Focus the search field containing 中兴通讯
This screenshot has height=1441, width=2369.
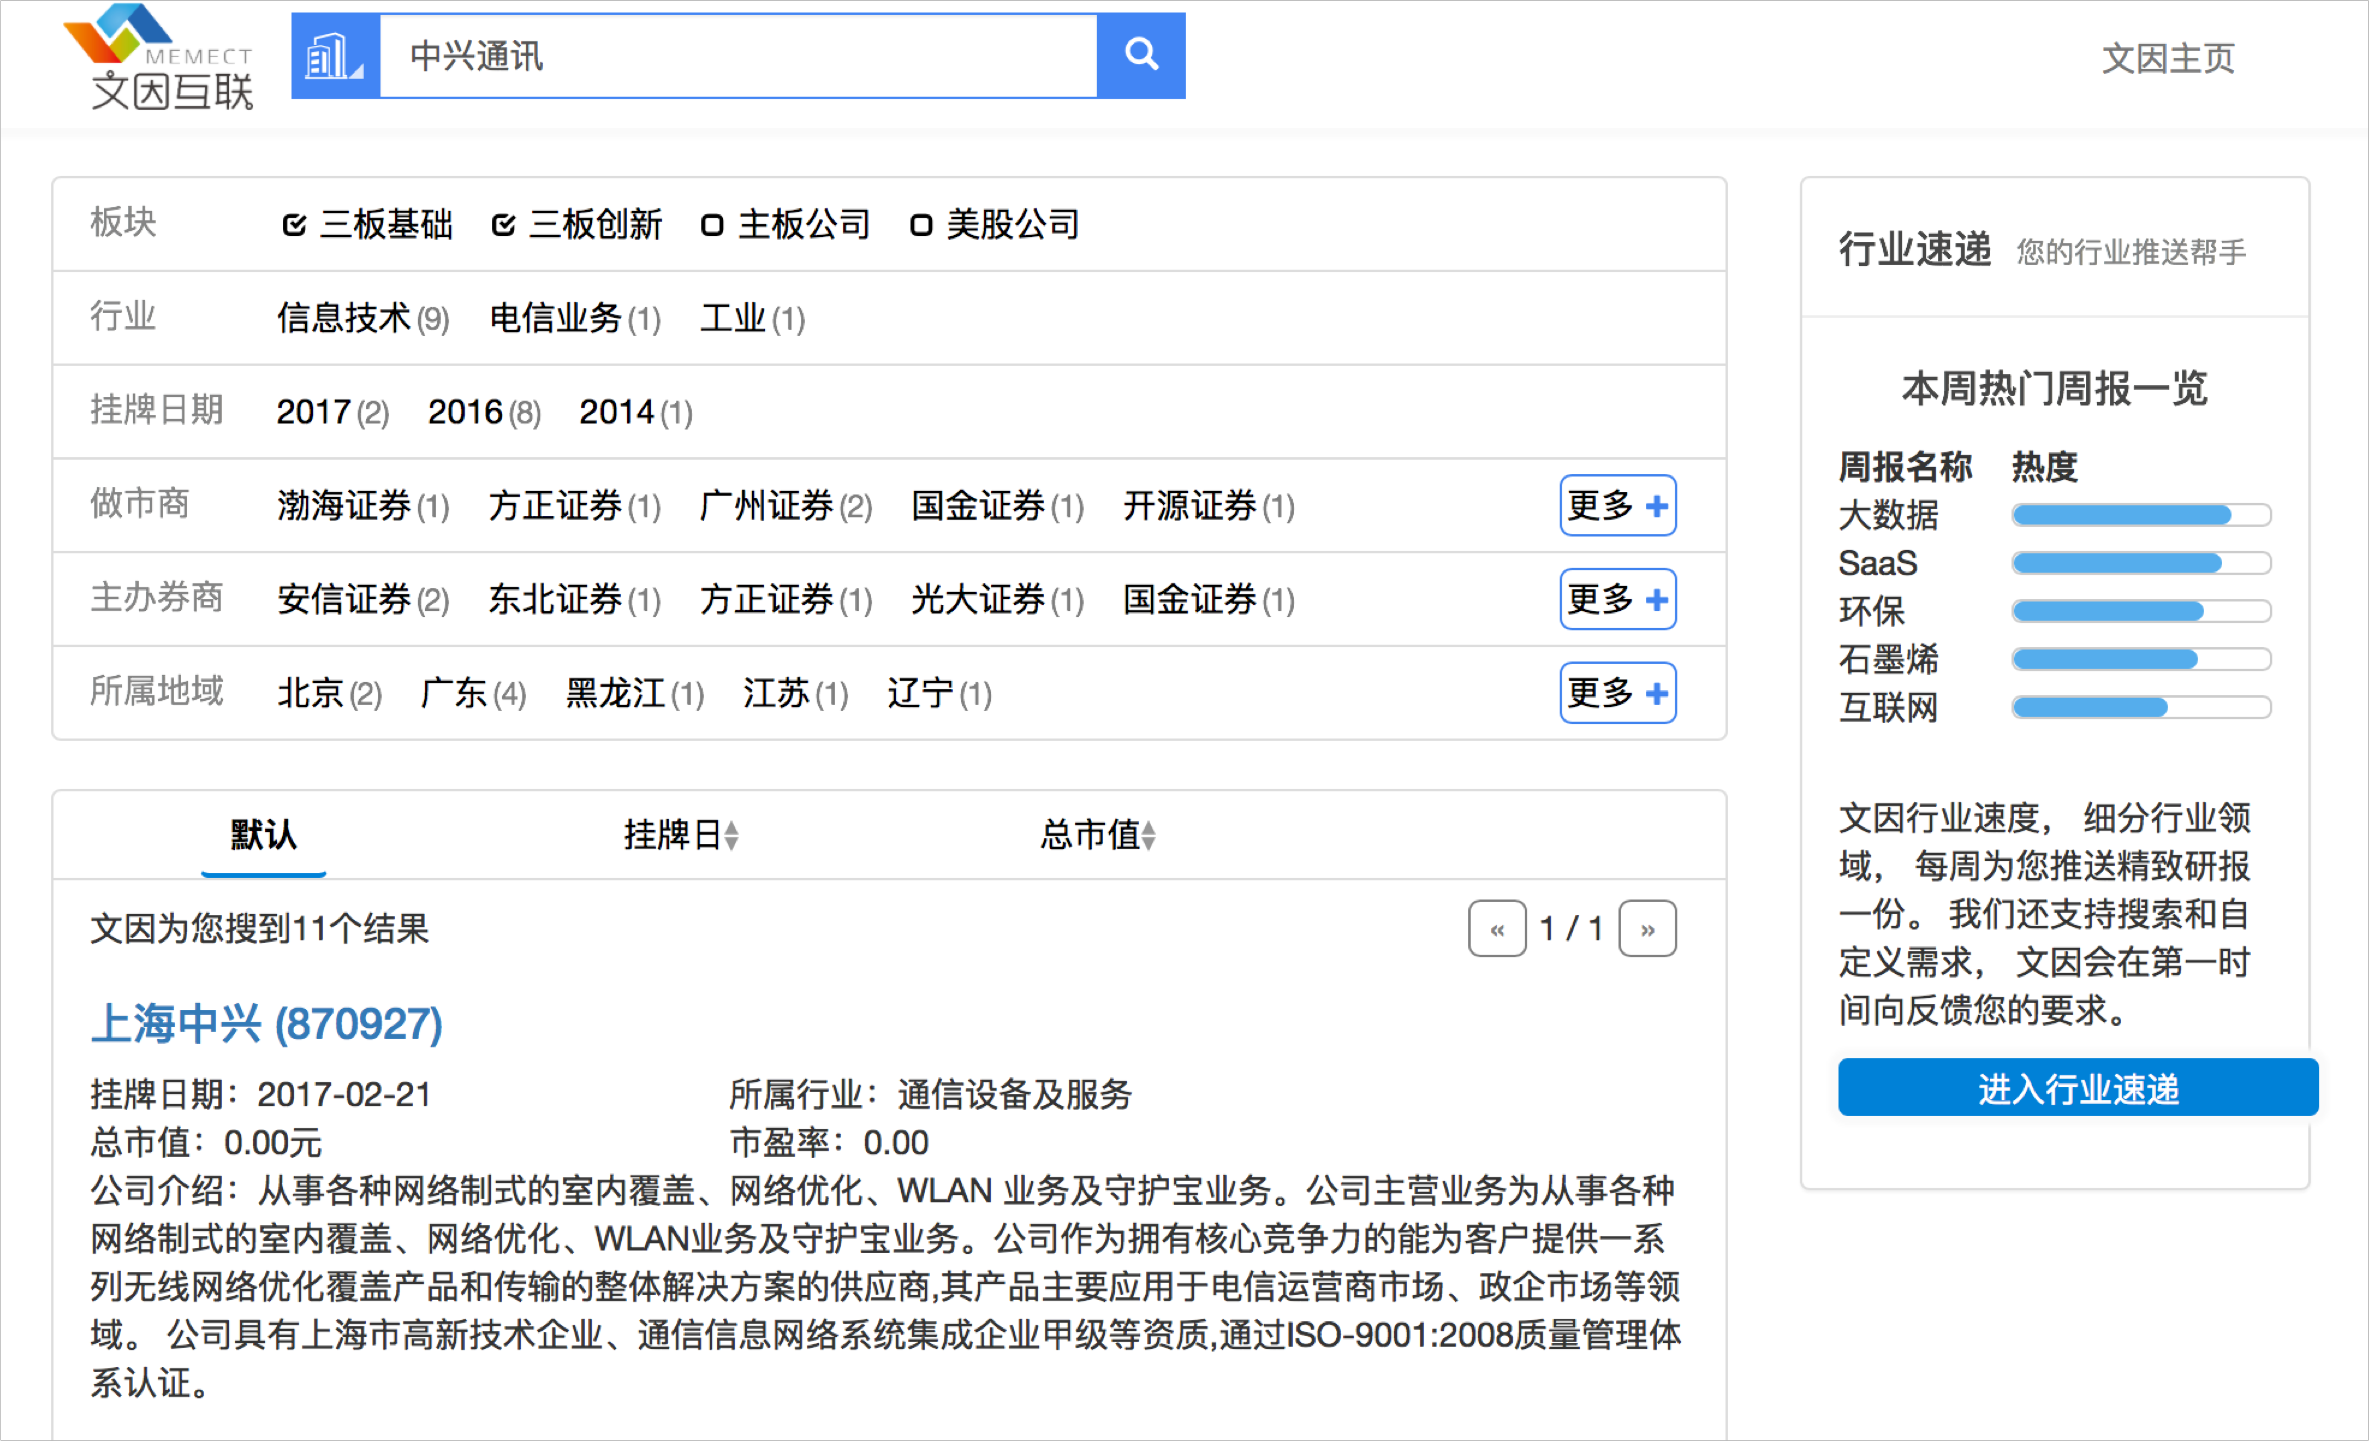click(x=738, y=56)
